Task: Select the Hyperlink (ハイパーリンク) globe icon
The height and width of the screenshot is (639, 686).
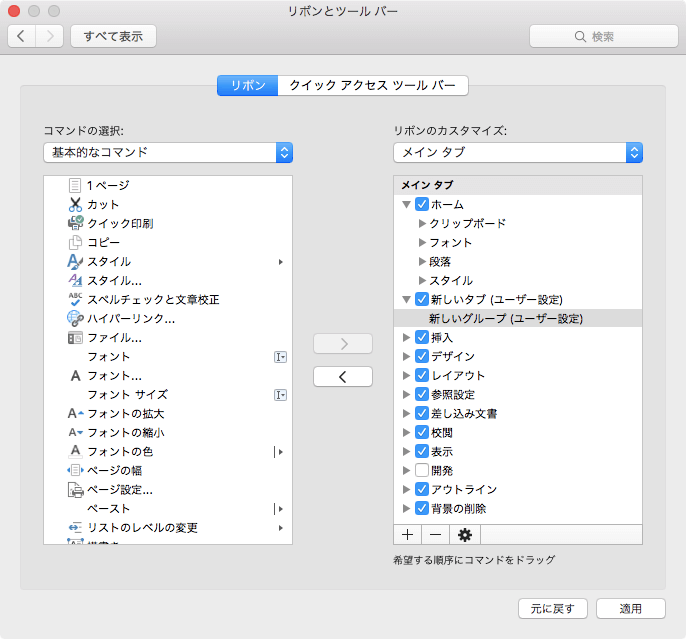Action: 75,318
